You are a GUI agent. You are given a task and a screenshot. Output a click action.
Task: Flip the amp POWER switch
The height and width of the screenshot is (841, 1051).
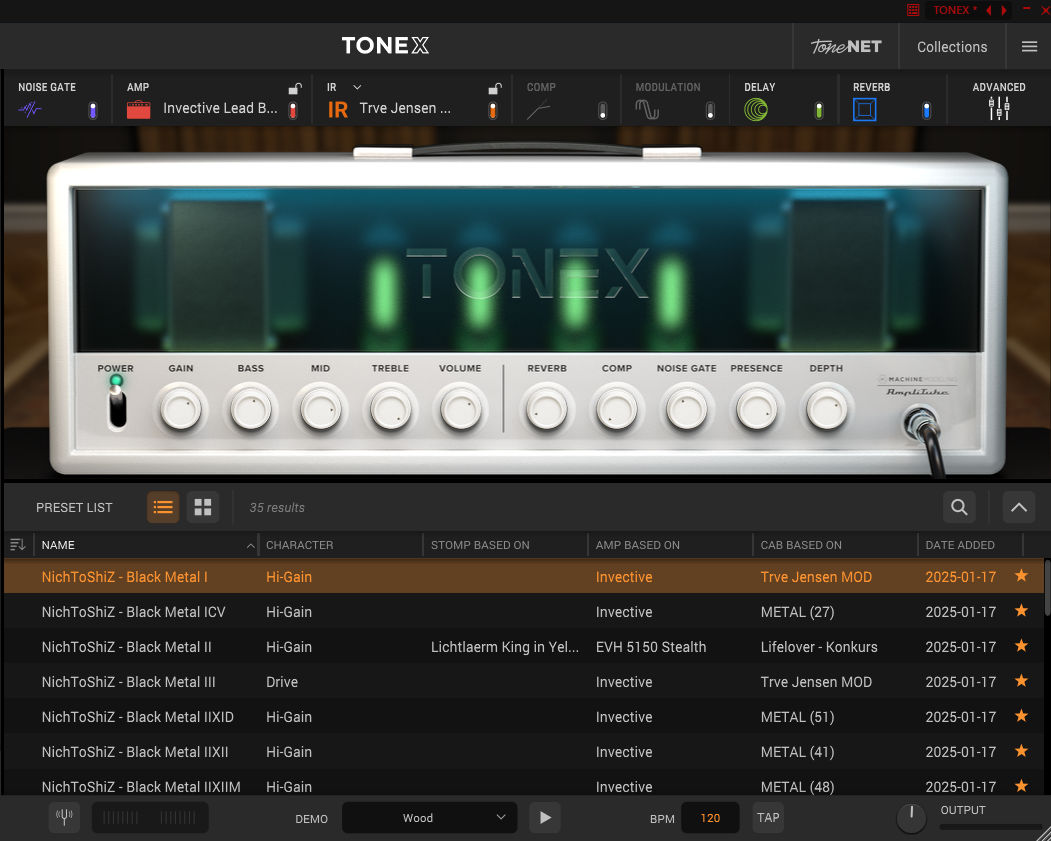[117, 407]
